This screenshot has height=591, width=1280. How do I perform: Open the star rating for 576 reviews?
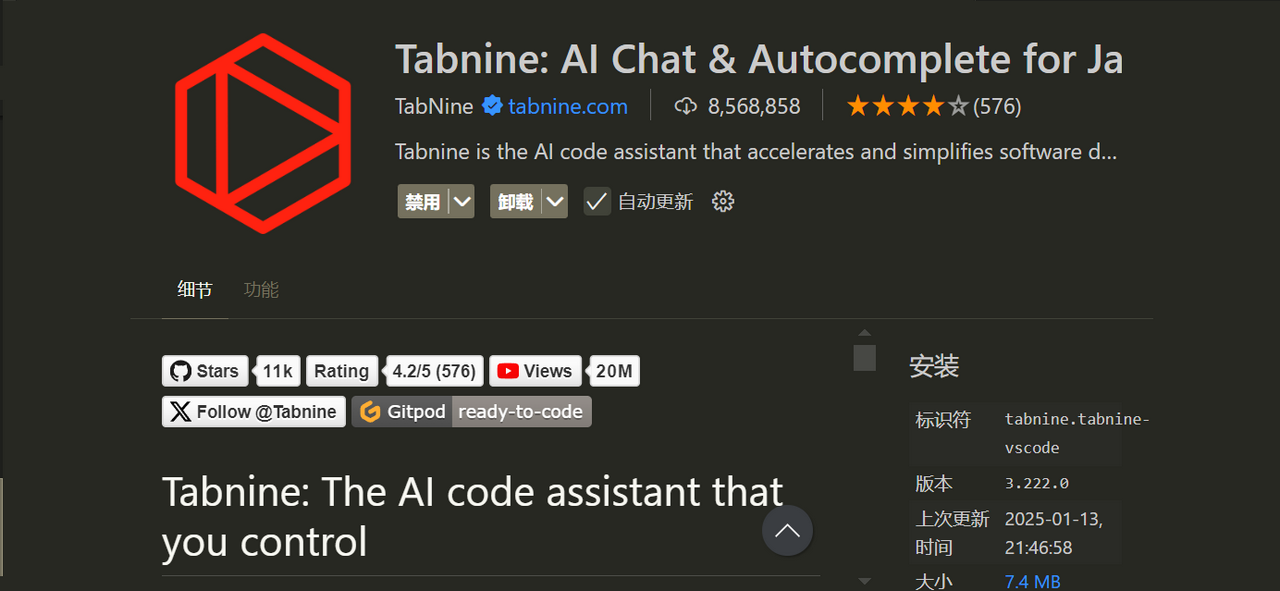pos(933,106)
